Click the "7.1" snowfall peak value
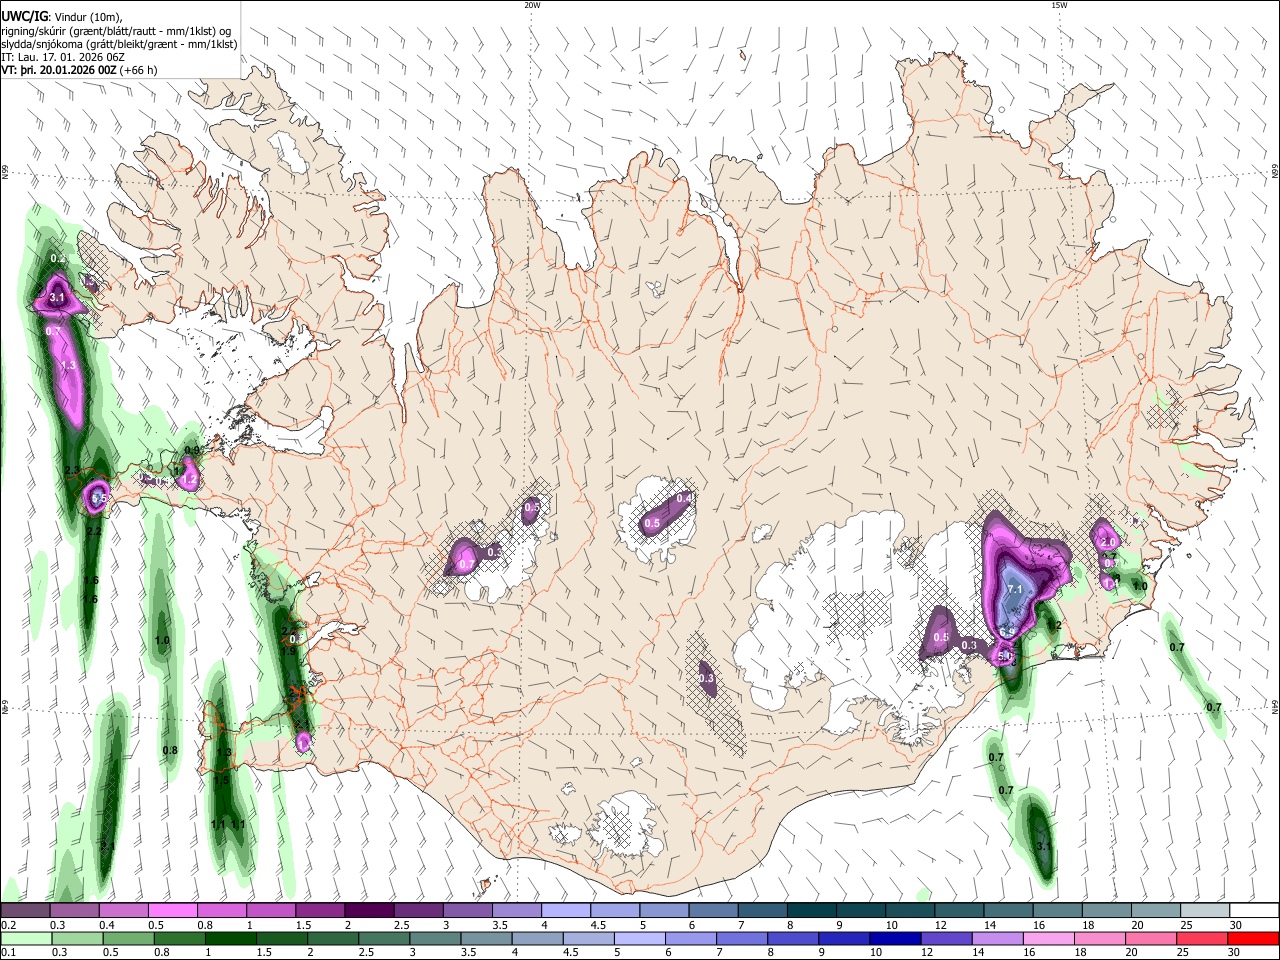The height and width of the screenshot is (960, 1280). 1014,590
